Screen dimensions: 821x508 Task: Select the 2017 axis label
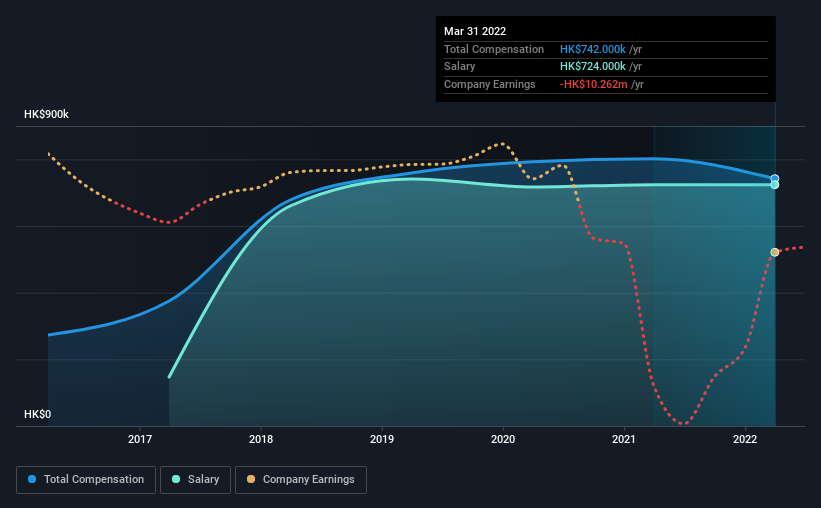pyautogui.click(x=140, y=439)
